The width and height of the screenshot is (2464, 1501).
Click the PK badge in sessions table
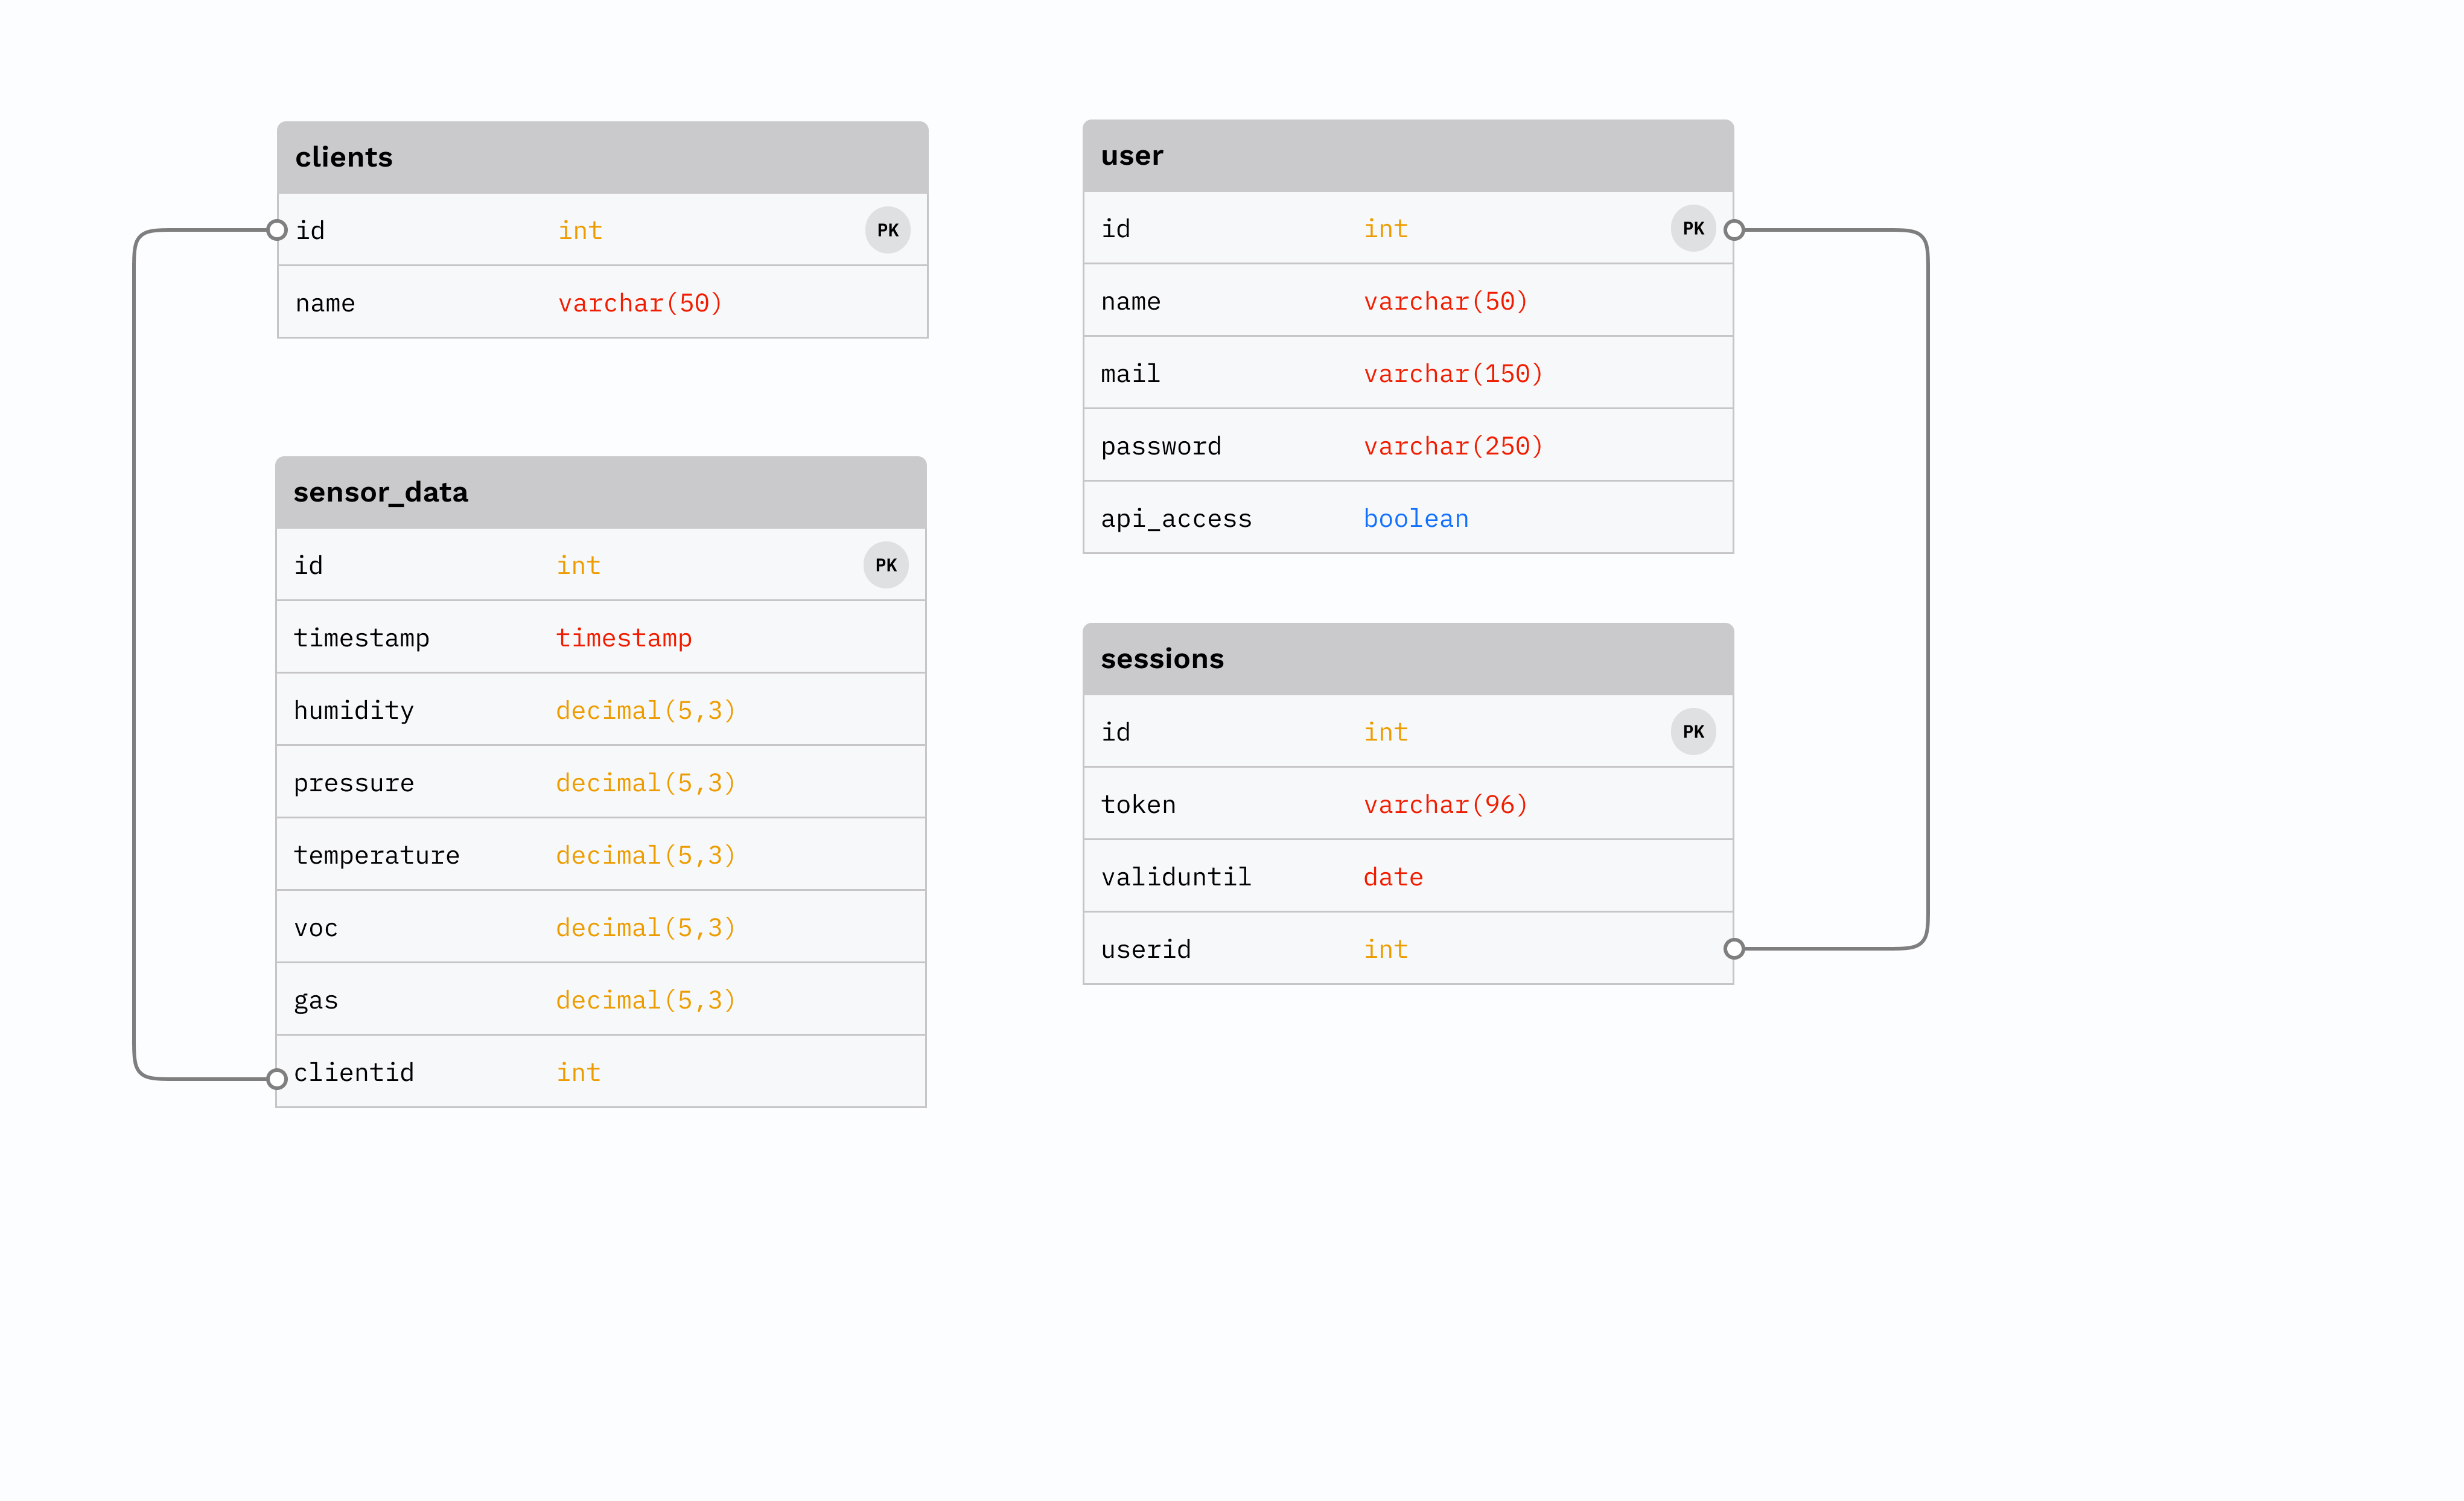point(1692,731)
